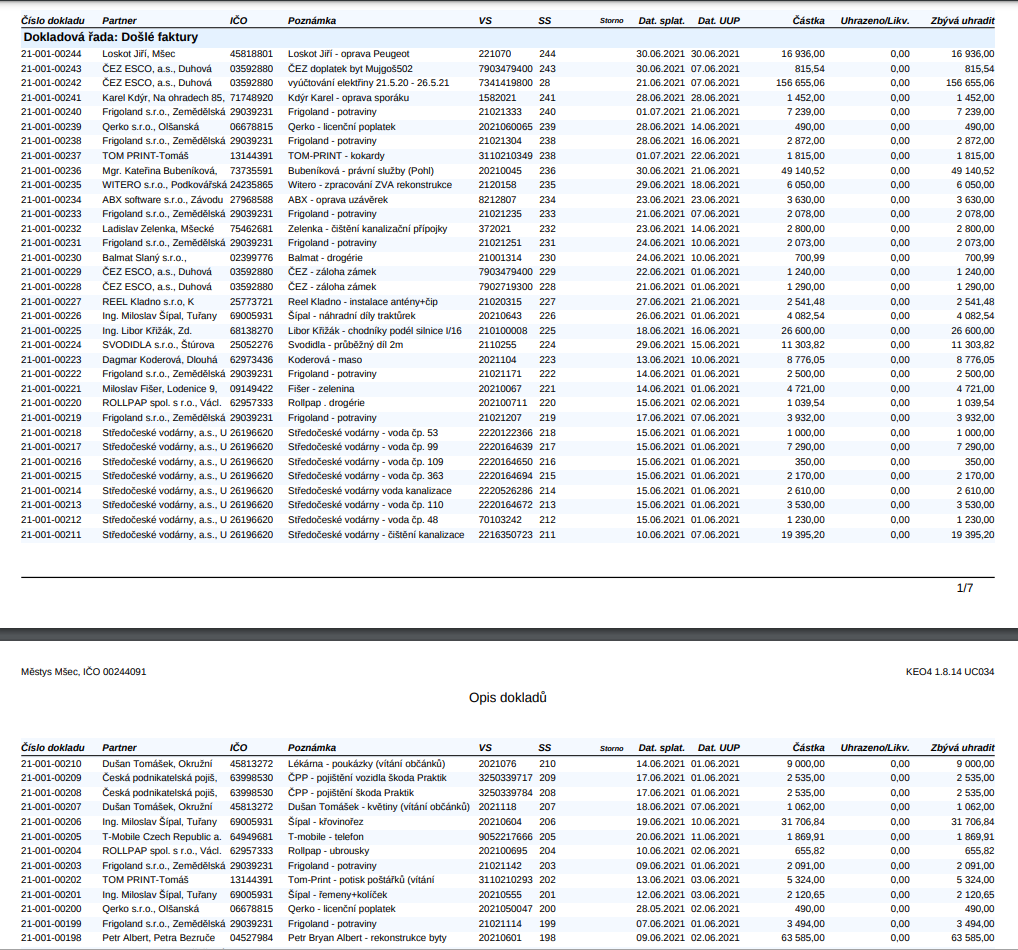Select document number 21-001-00198

(51, 938)
